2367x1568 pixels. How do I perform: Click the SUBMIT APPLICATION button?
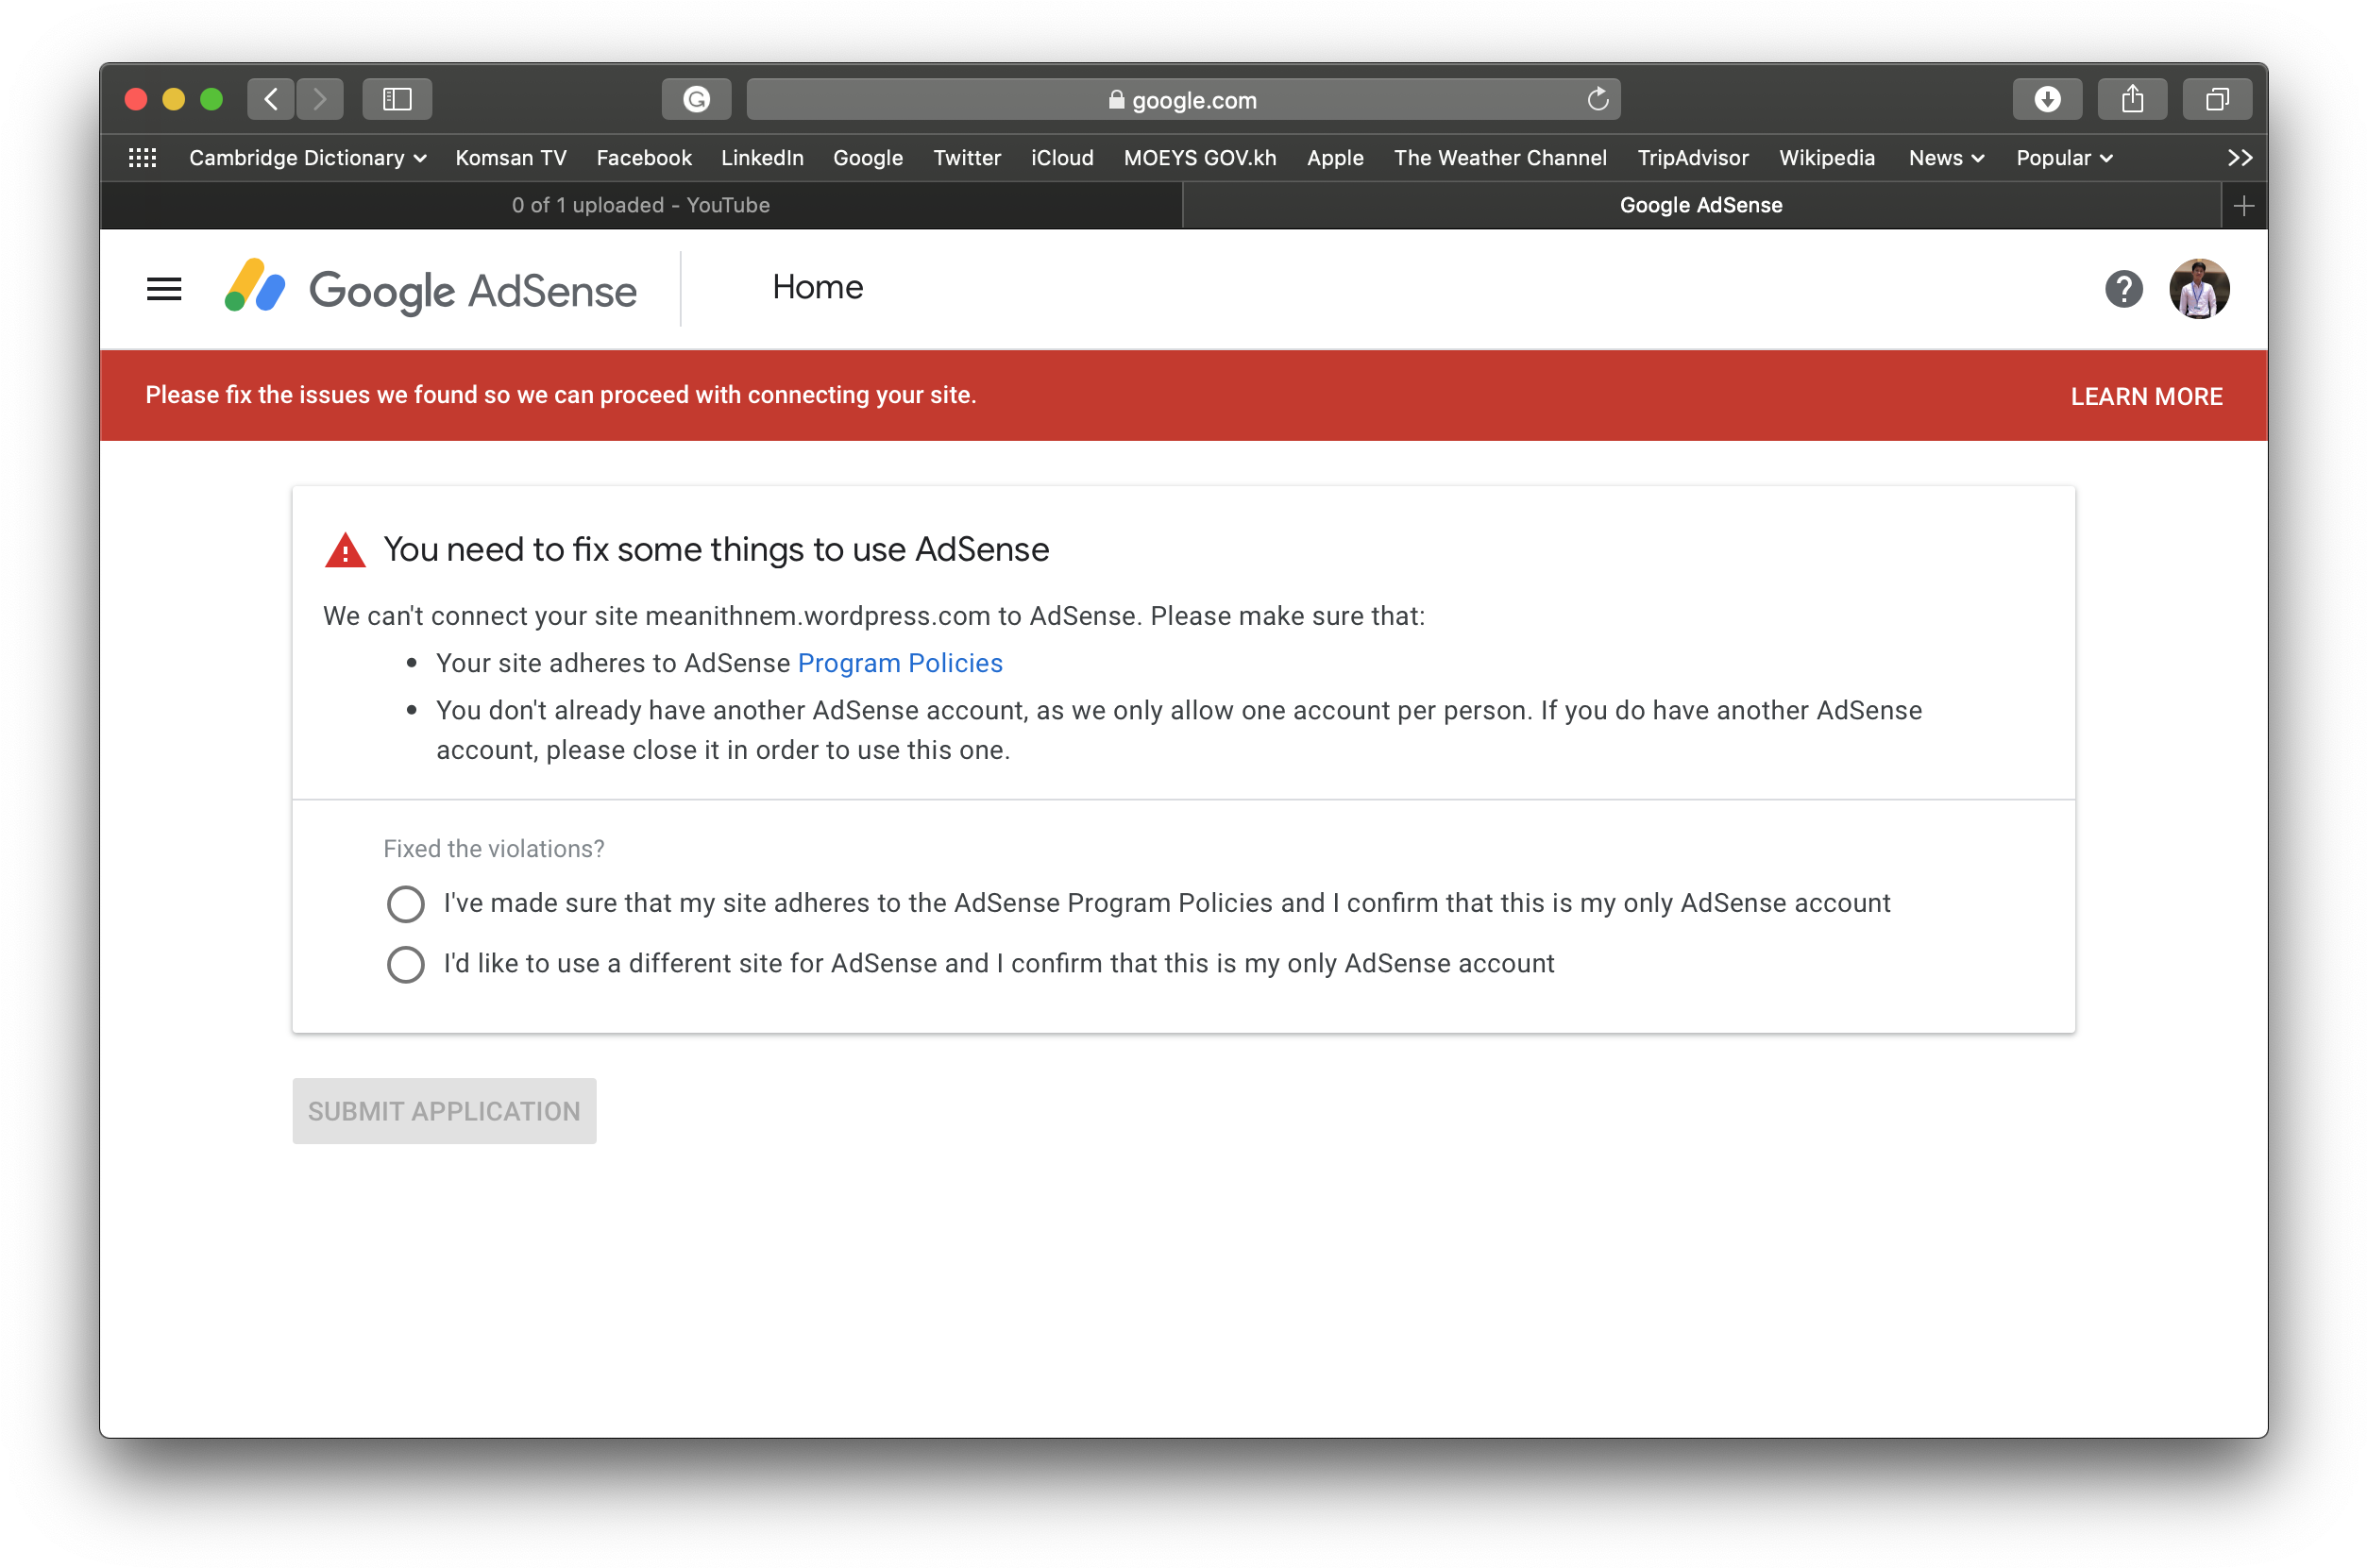coord(444,1111)
